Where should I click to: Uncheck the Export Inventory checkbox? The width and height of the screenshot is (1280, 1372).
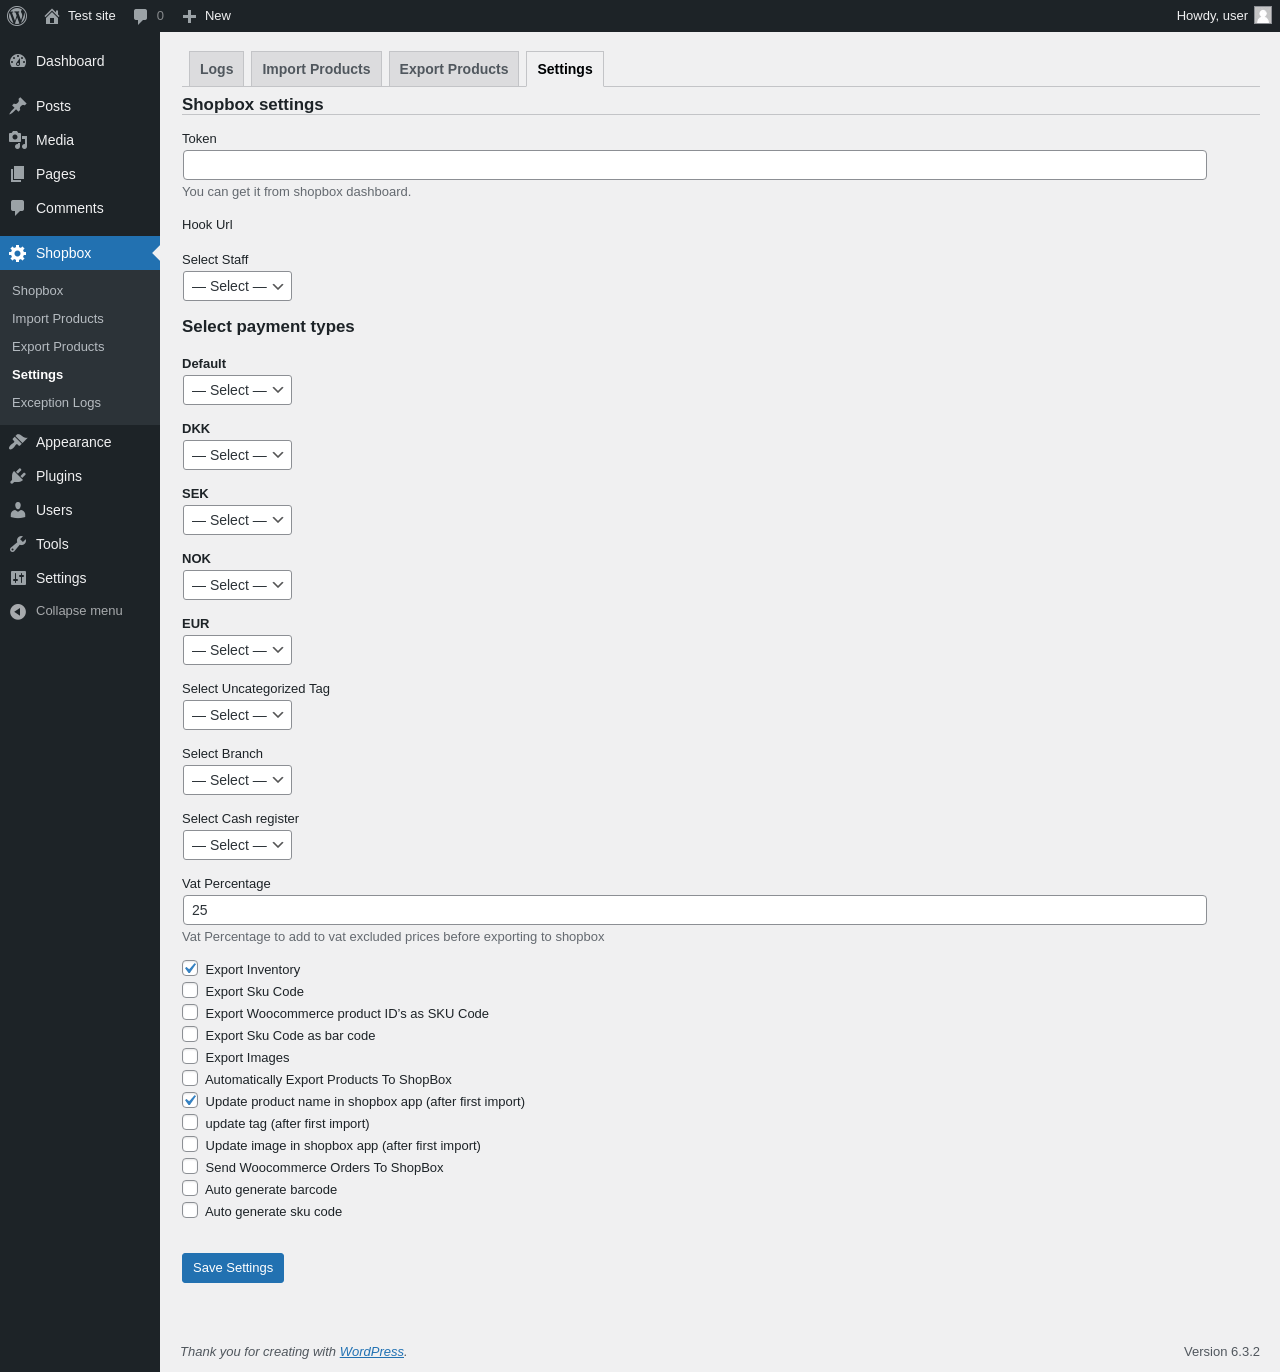[x=190, y=968]
